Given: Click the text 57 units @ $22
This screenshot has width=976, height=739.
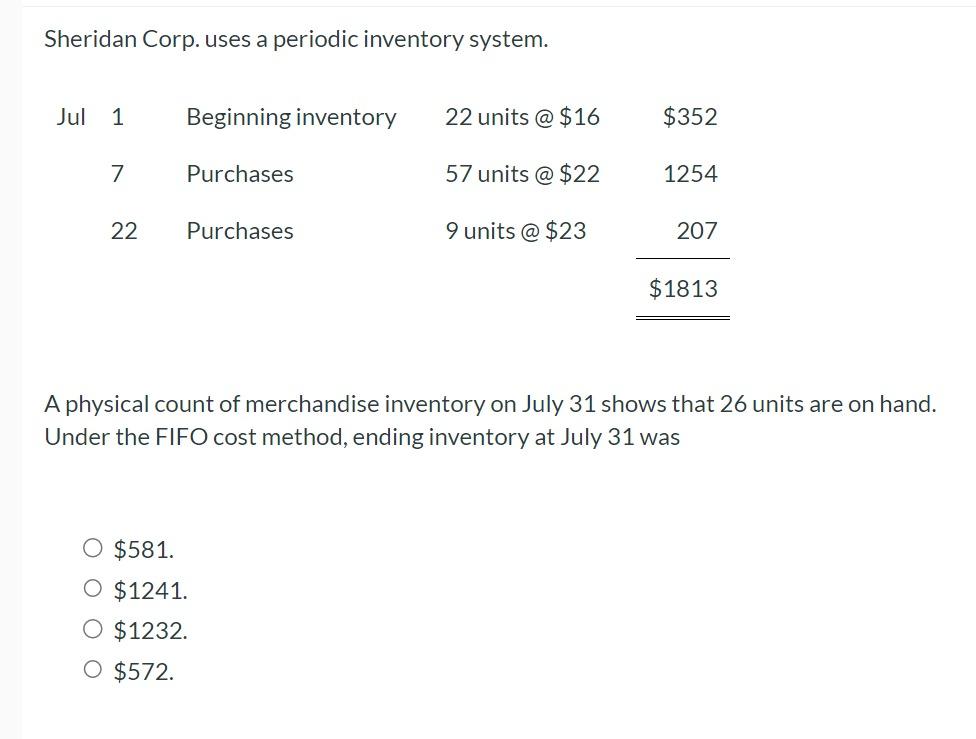Looking at the screenshot, I should (x=524, y=174).
